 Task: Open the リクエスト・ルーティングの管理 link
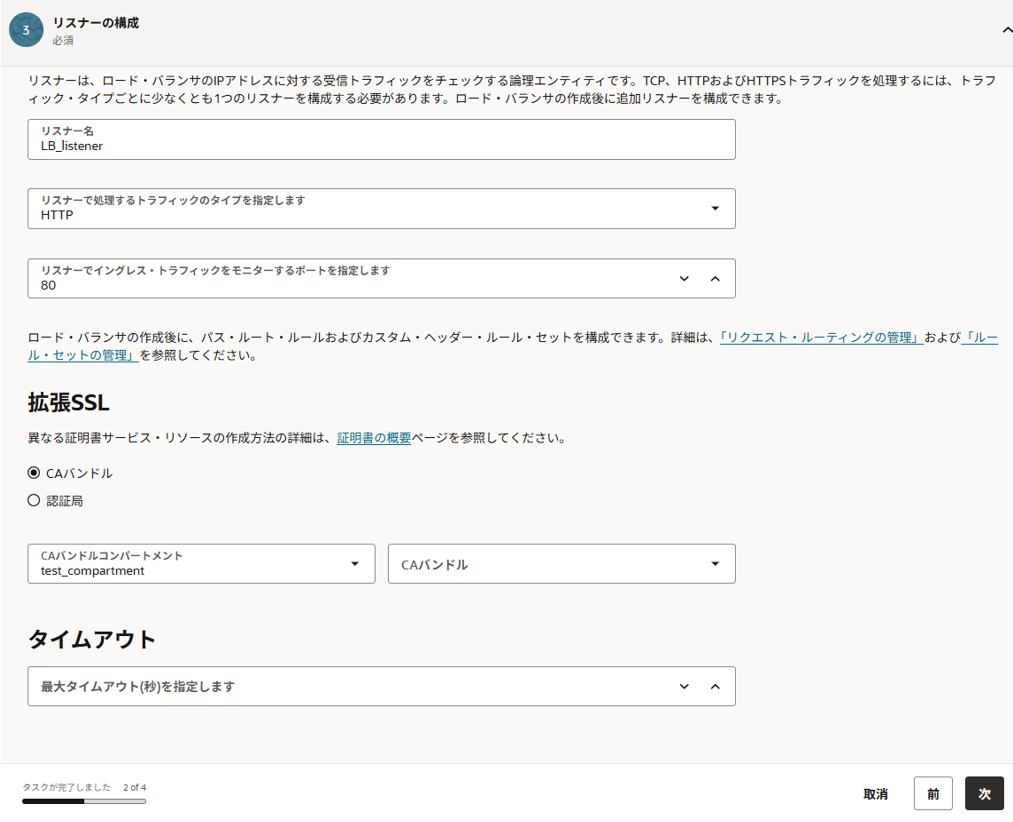click(x=821, y=338)
